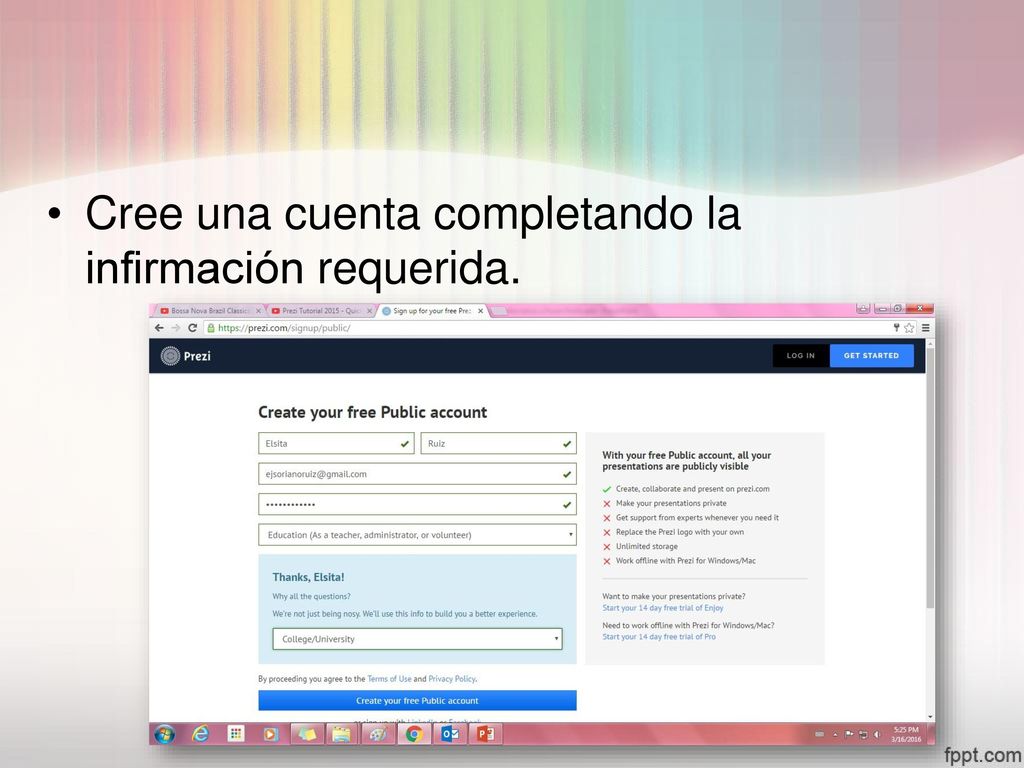This screenshot has width=1024, height=768.
Task: Open the Terms of Use link
Action: point(389,679)
